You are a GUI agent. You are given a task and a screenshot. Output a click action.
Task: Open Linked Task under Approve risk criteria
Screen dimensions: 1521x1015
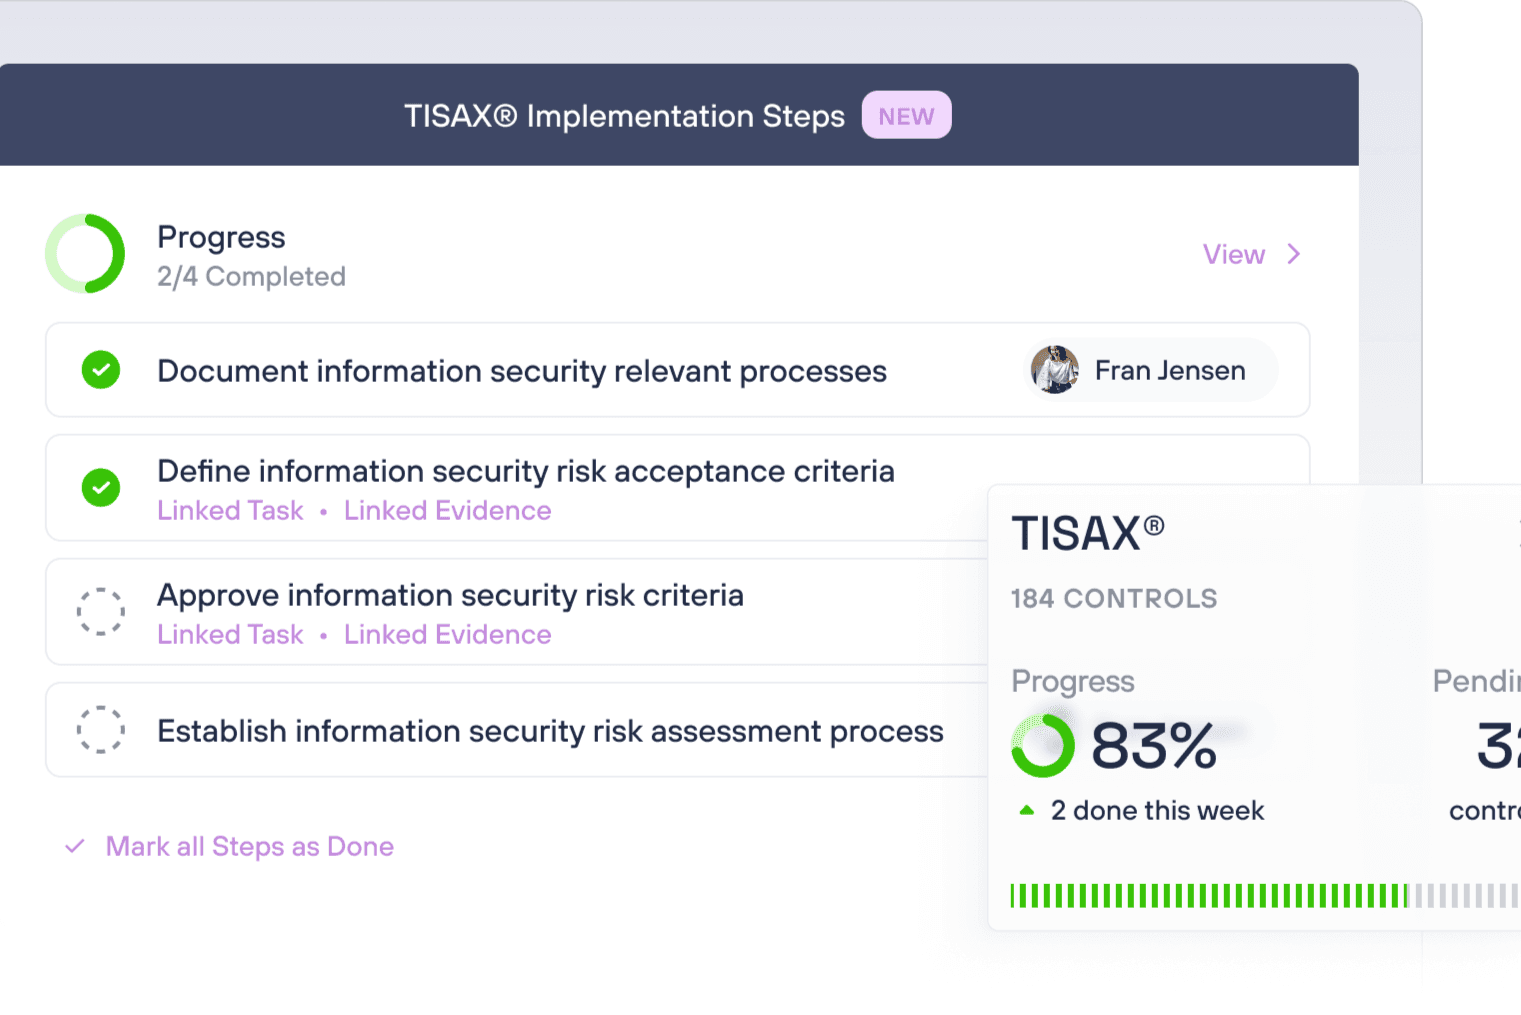click(x=230, y=635)
